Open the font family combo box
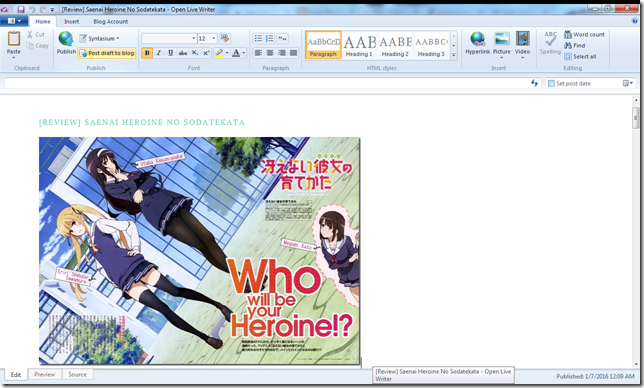The height and width of the screenshot is (388, 644). coord(169,38)
